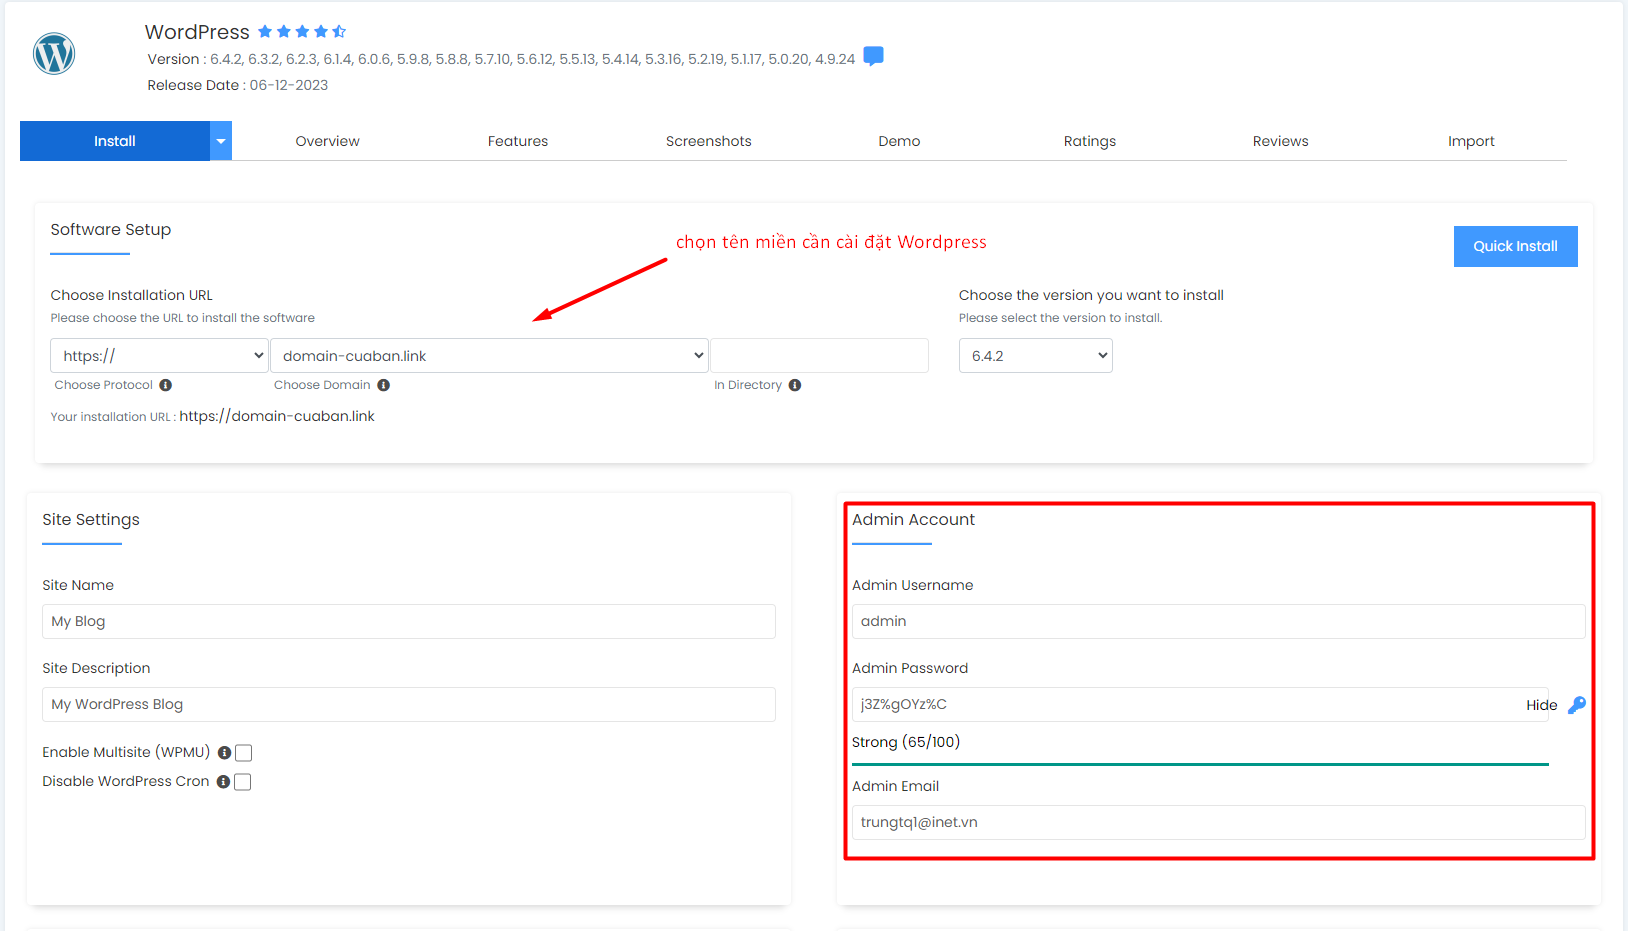The height and width of the screenshot is (931, 1628).
Task: Show info tooltip for Choose Protocol
Action: click(x=166, y=385)
